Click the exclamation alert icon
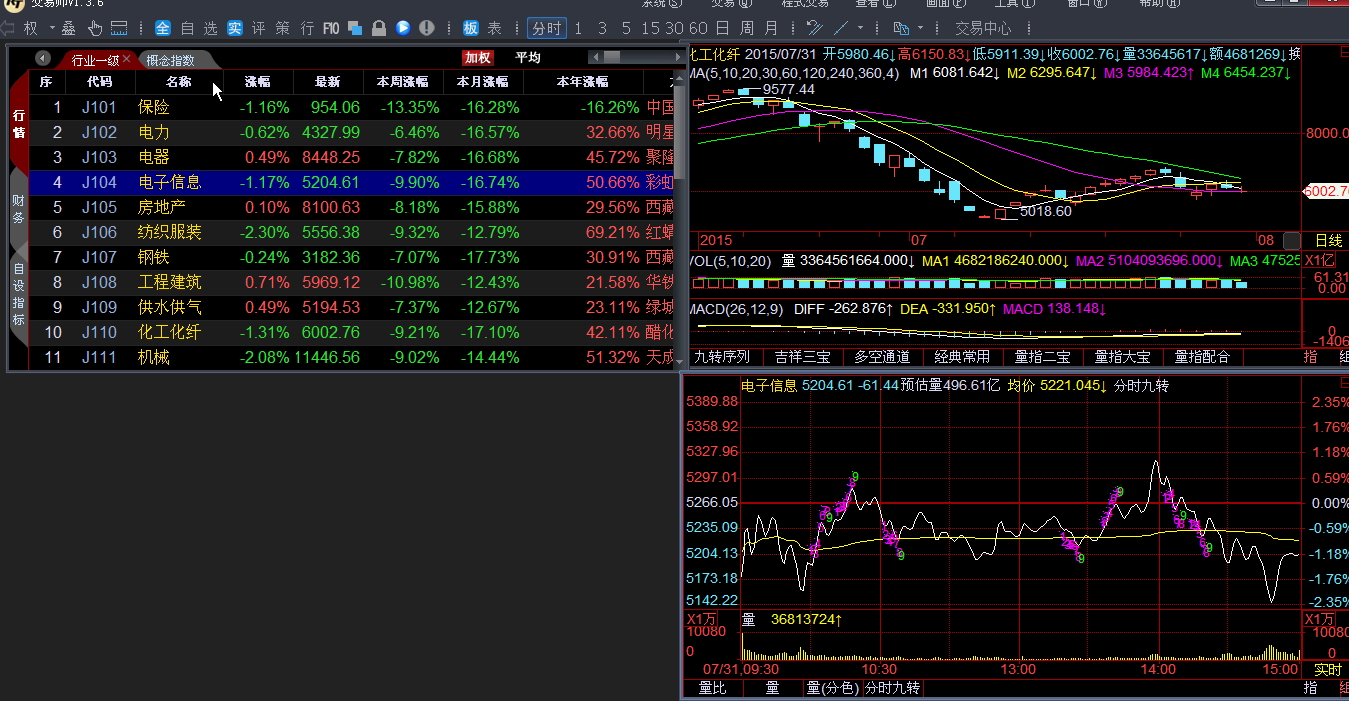 (427, 28)
